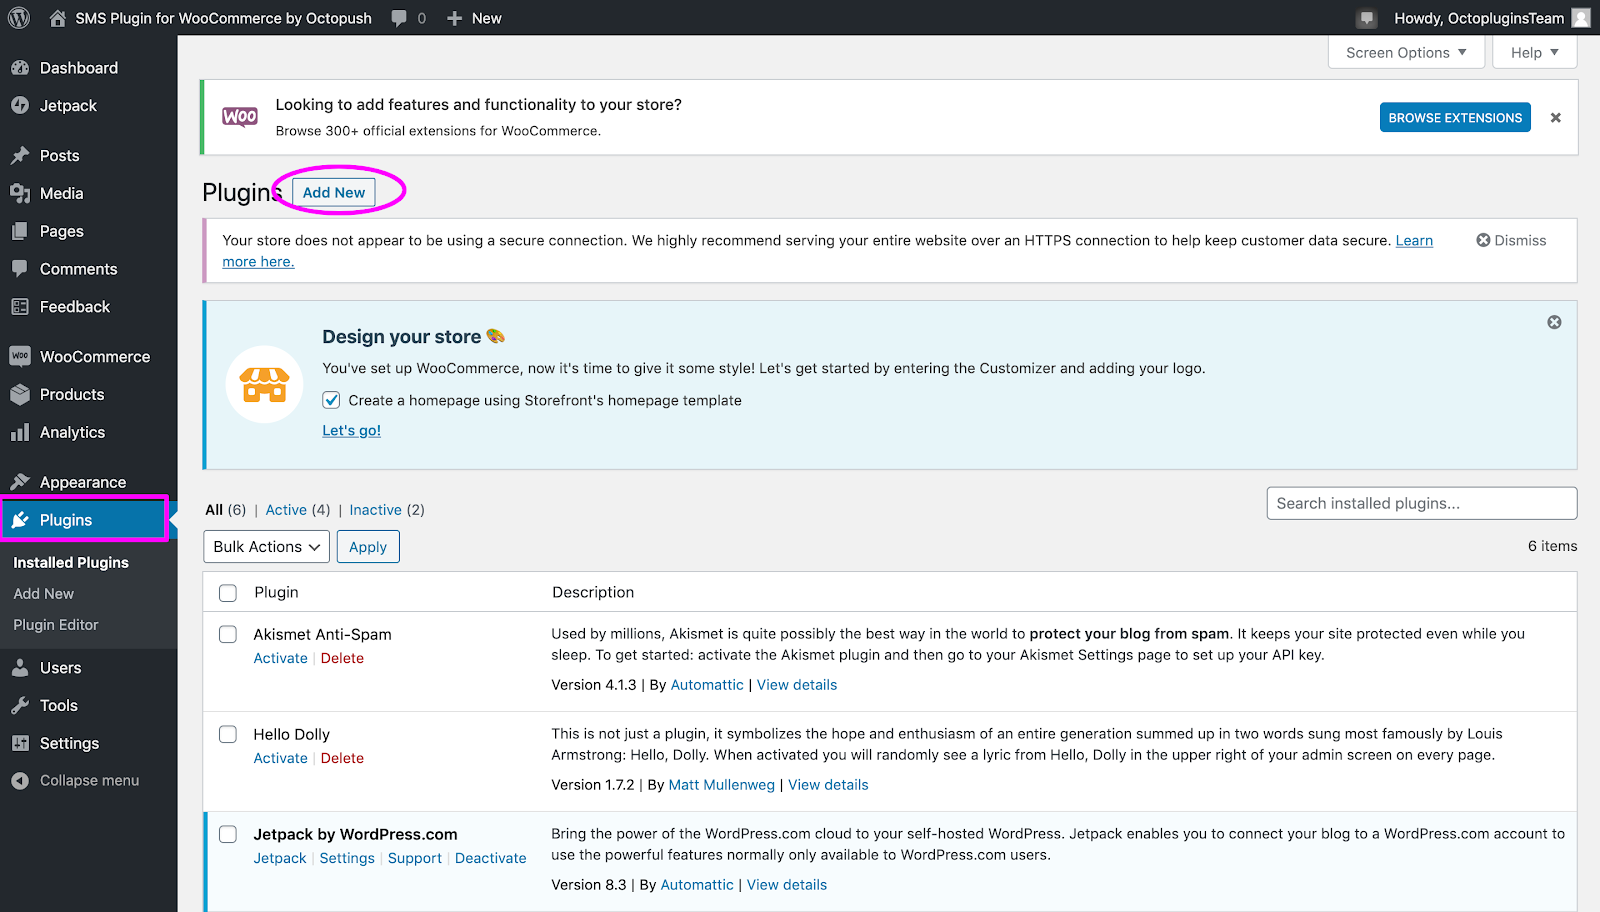Dismiss the HTTPS security notice
Screen dimensions: 1600x912
[1511, 240]
